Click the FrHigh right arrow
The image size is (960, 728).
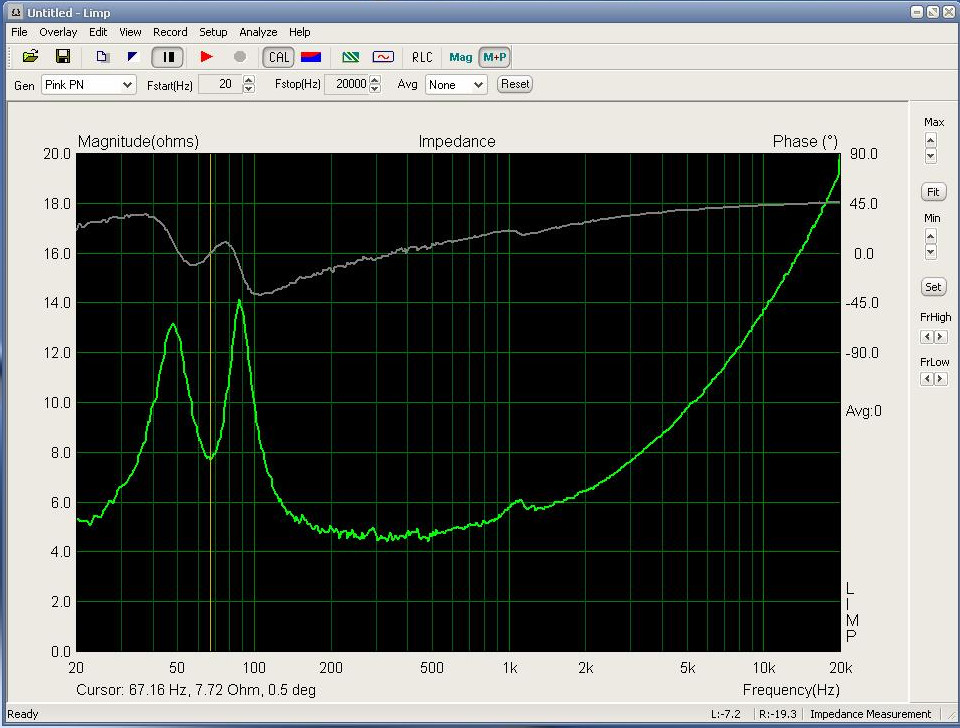point(941,337)
